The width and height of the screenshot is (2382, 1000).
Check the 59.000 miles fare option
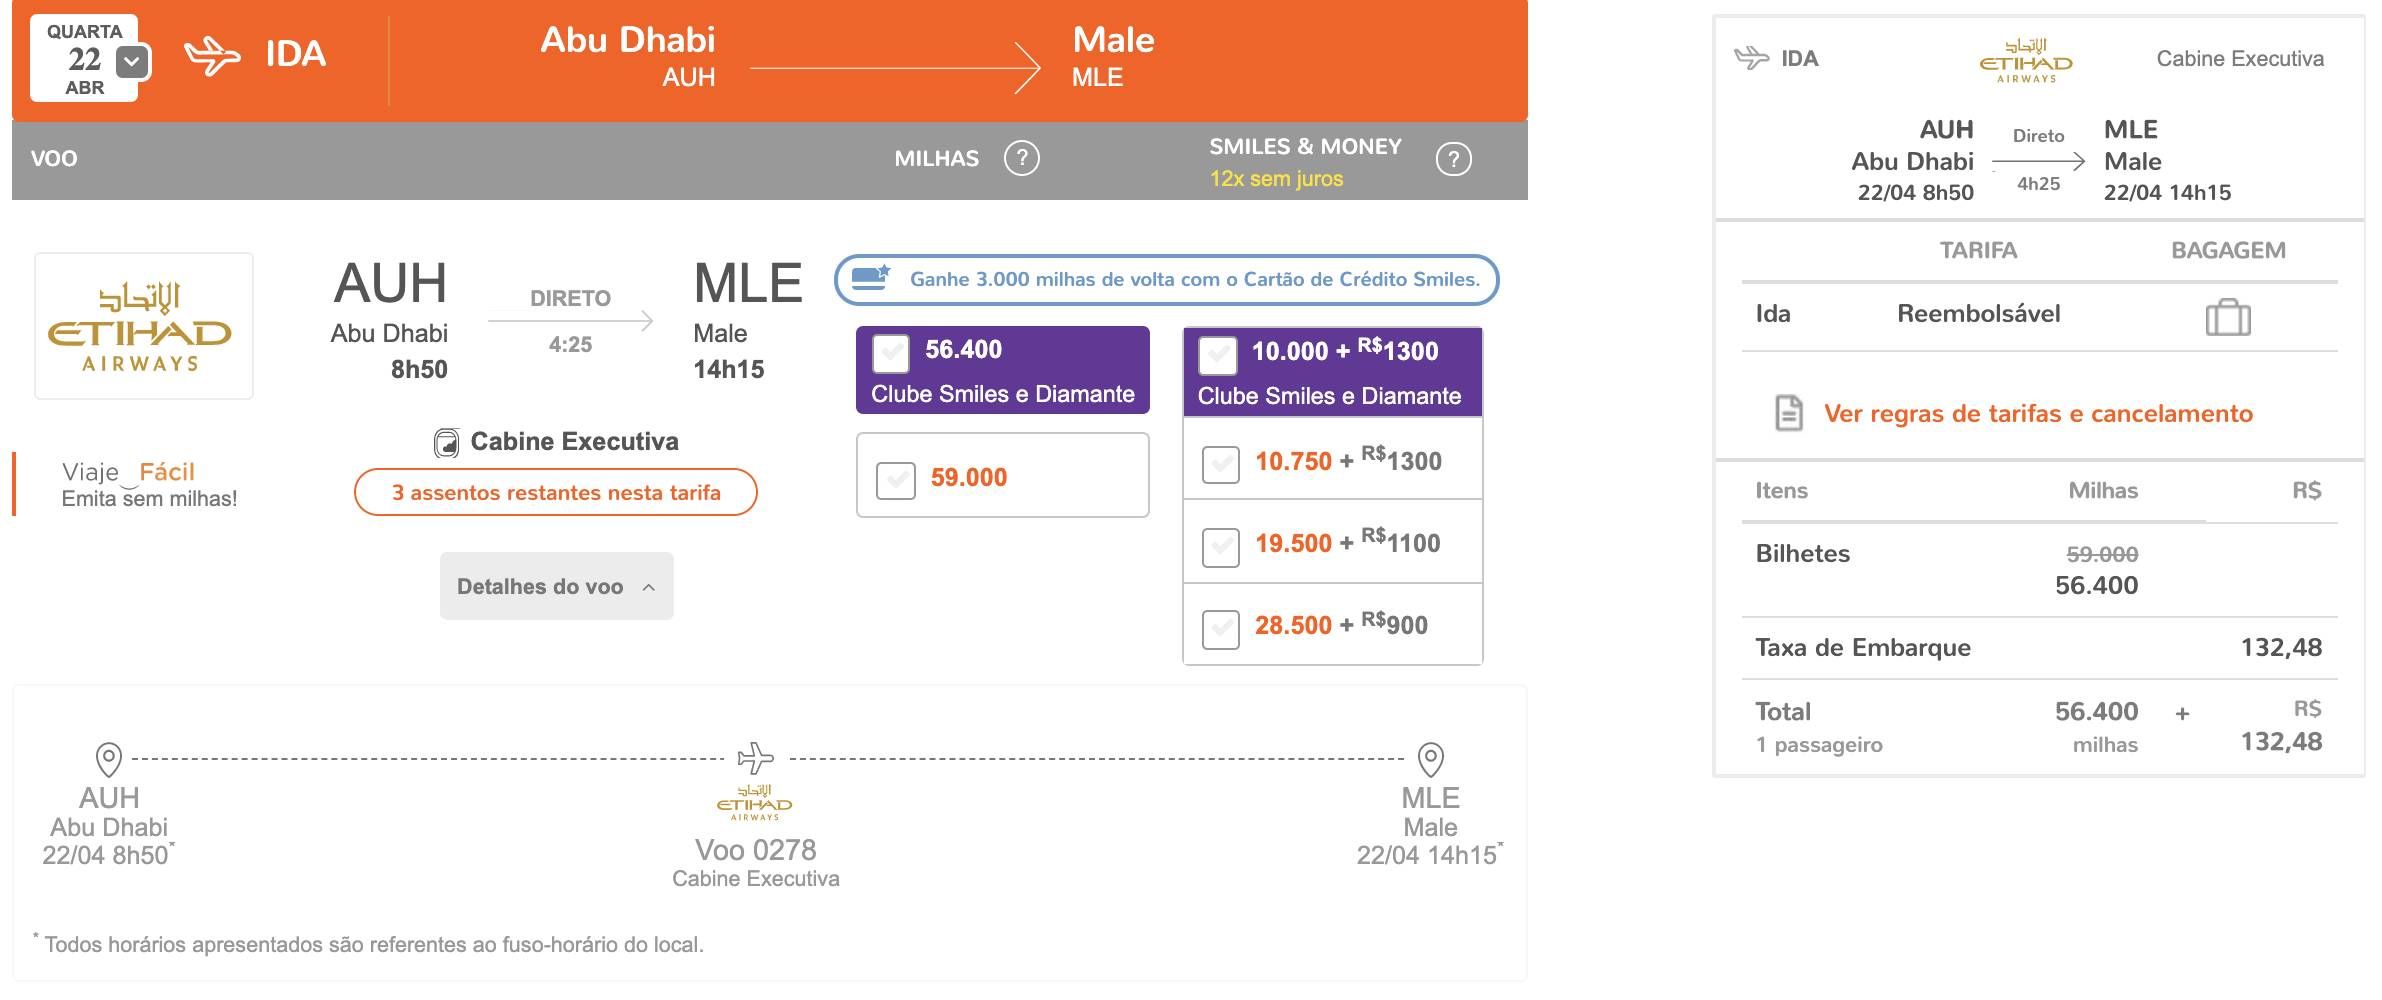click(896, 480)
